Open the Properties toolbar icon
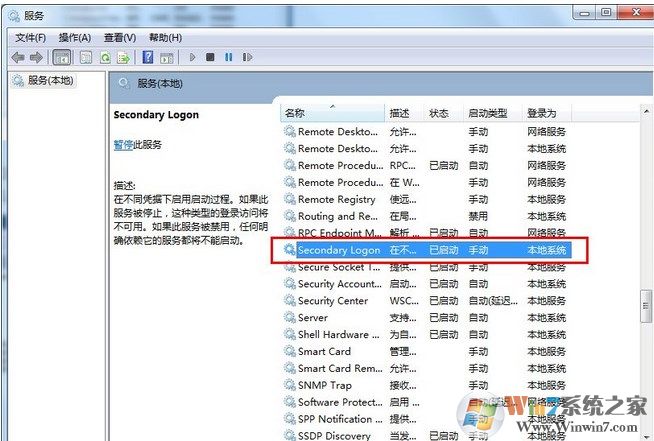654x441 pixels. point(86,57)
